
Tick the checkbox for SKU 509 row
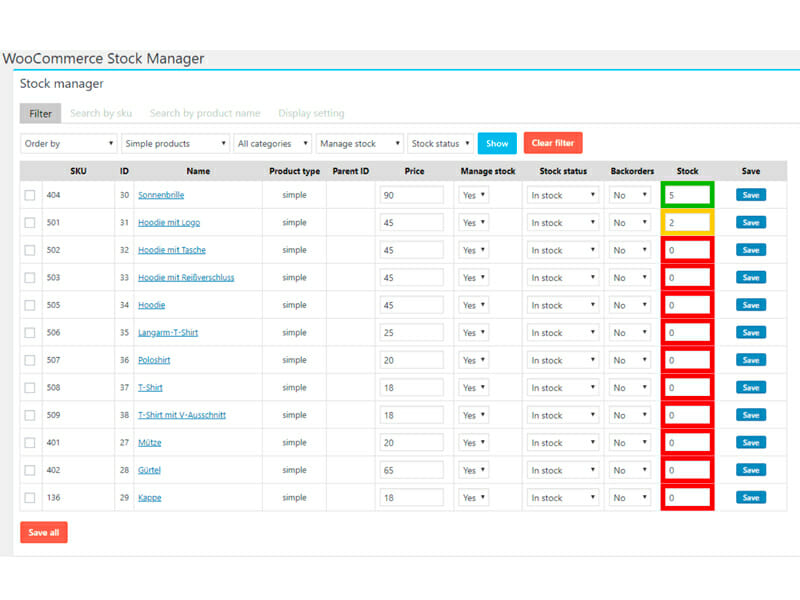click(30, 415)
